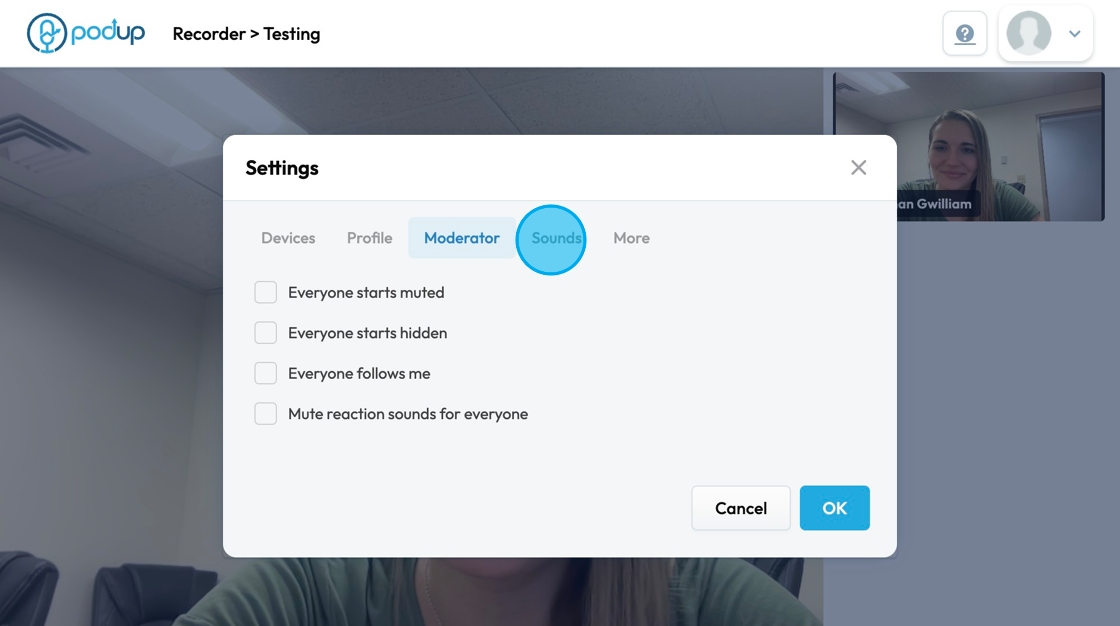
Task: Open the More tab
Action: [x=631, y=238]
